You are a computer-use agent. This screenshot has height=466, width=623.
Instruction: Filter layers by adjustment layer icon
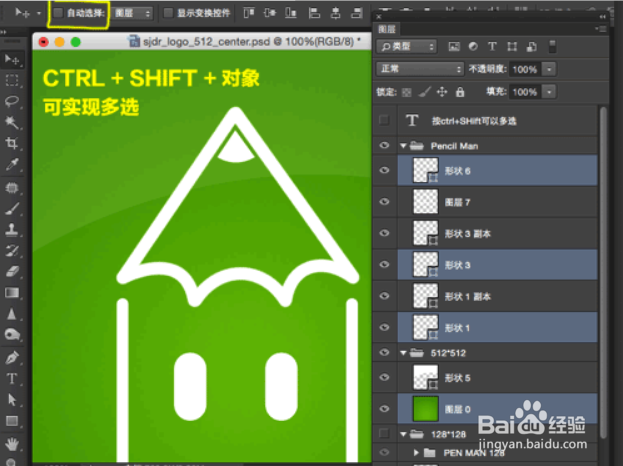coord(473,46)
